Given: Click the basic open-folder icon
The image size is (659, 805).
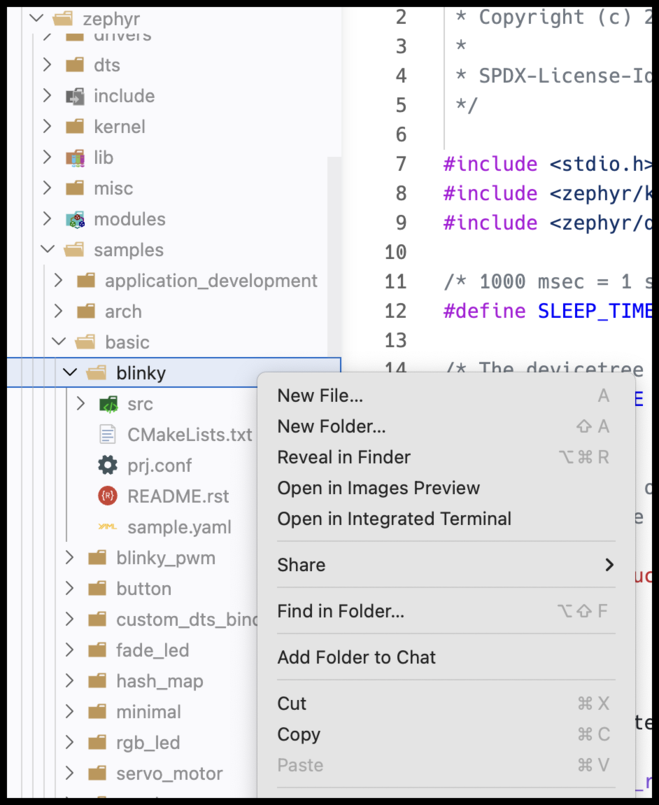Looking at the screenshot, I should (85, 342).
